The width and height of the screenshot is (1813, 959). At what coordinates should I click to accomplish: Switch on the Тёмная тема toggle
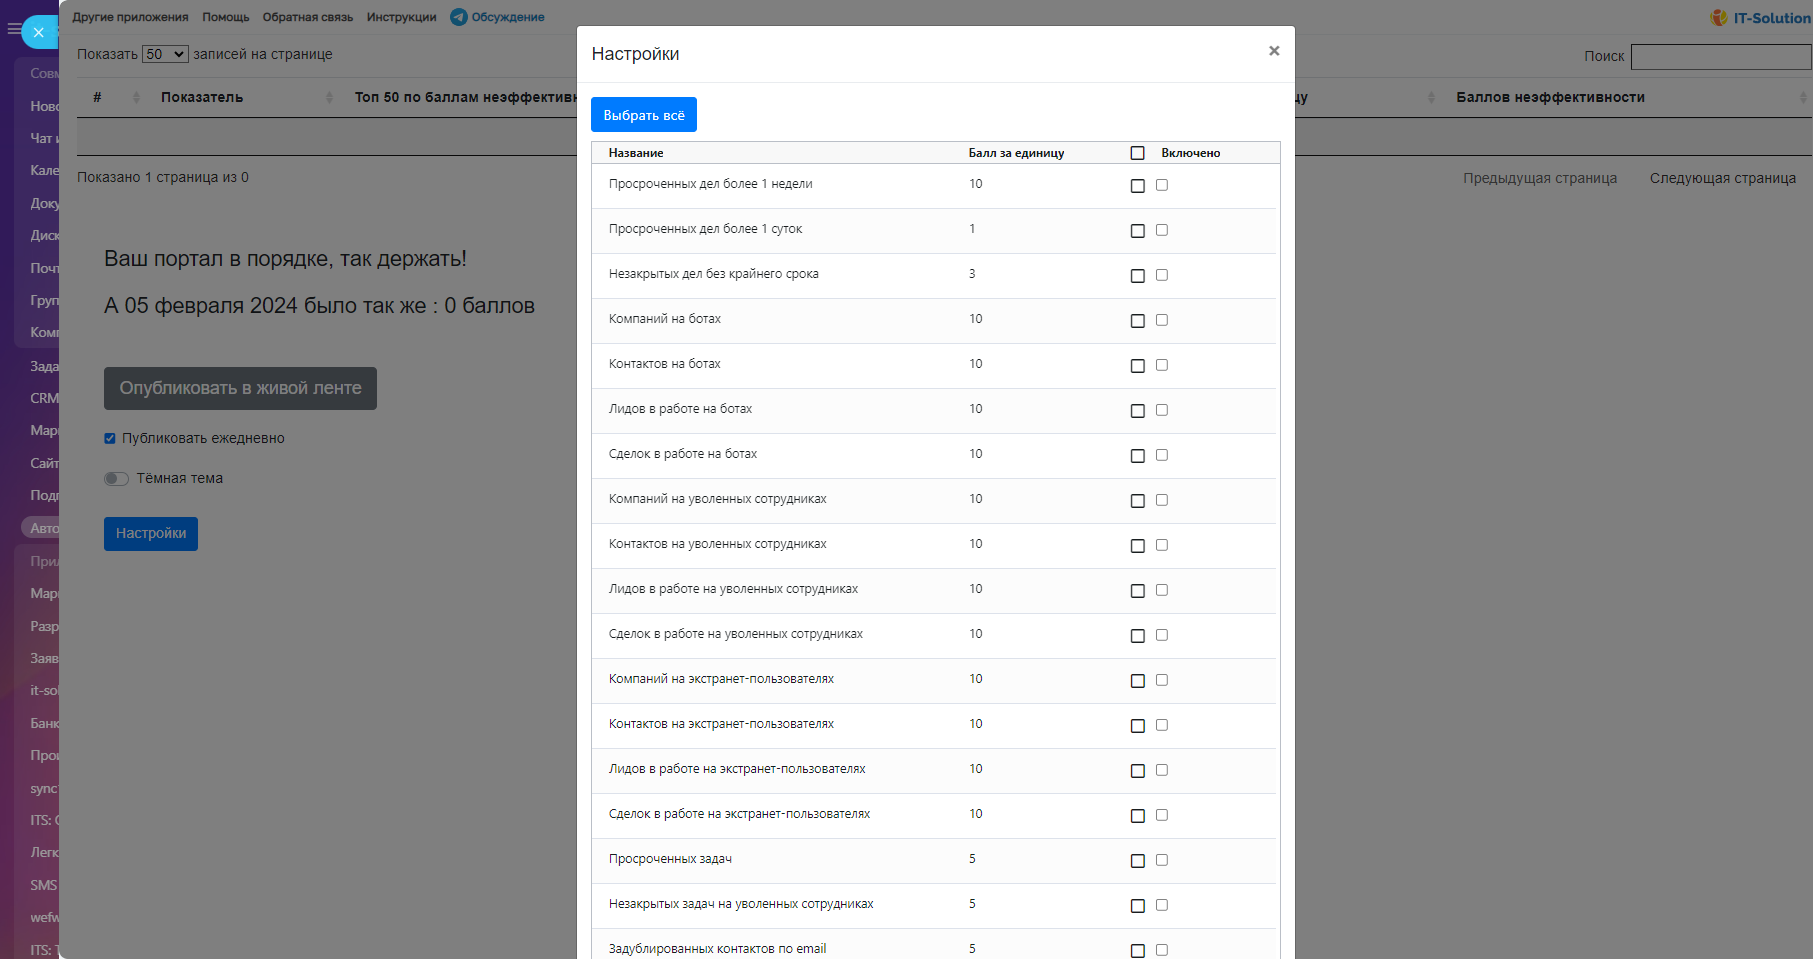[117, 479]
